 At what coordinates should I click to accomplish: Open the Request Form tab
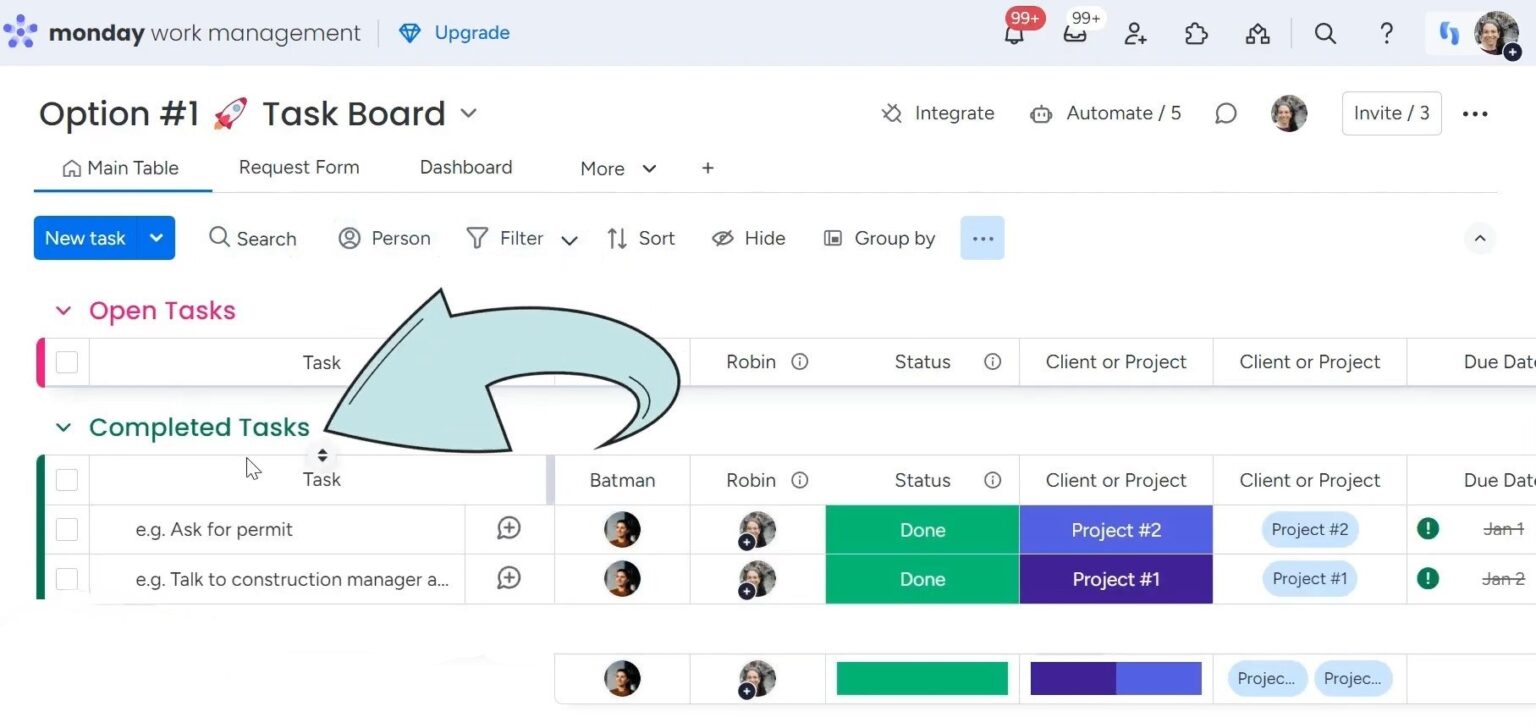coord(299,167)
